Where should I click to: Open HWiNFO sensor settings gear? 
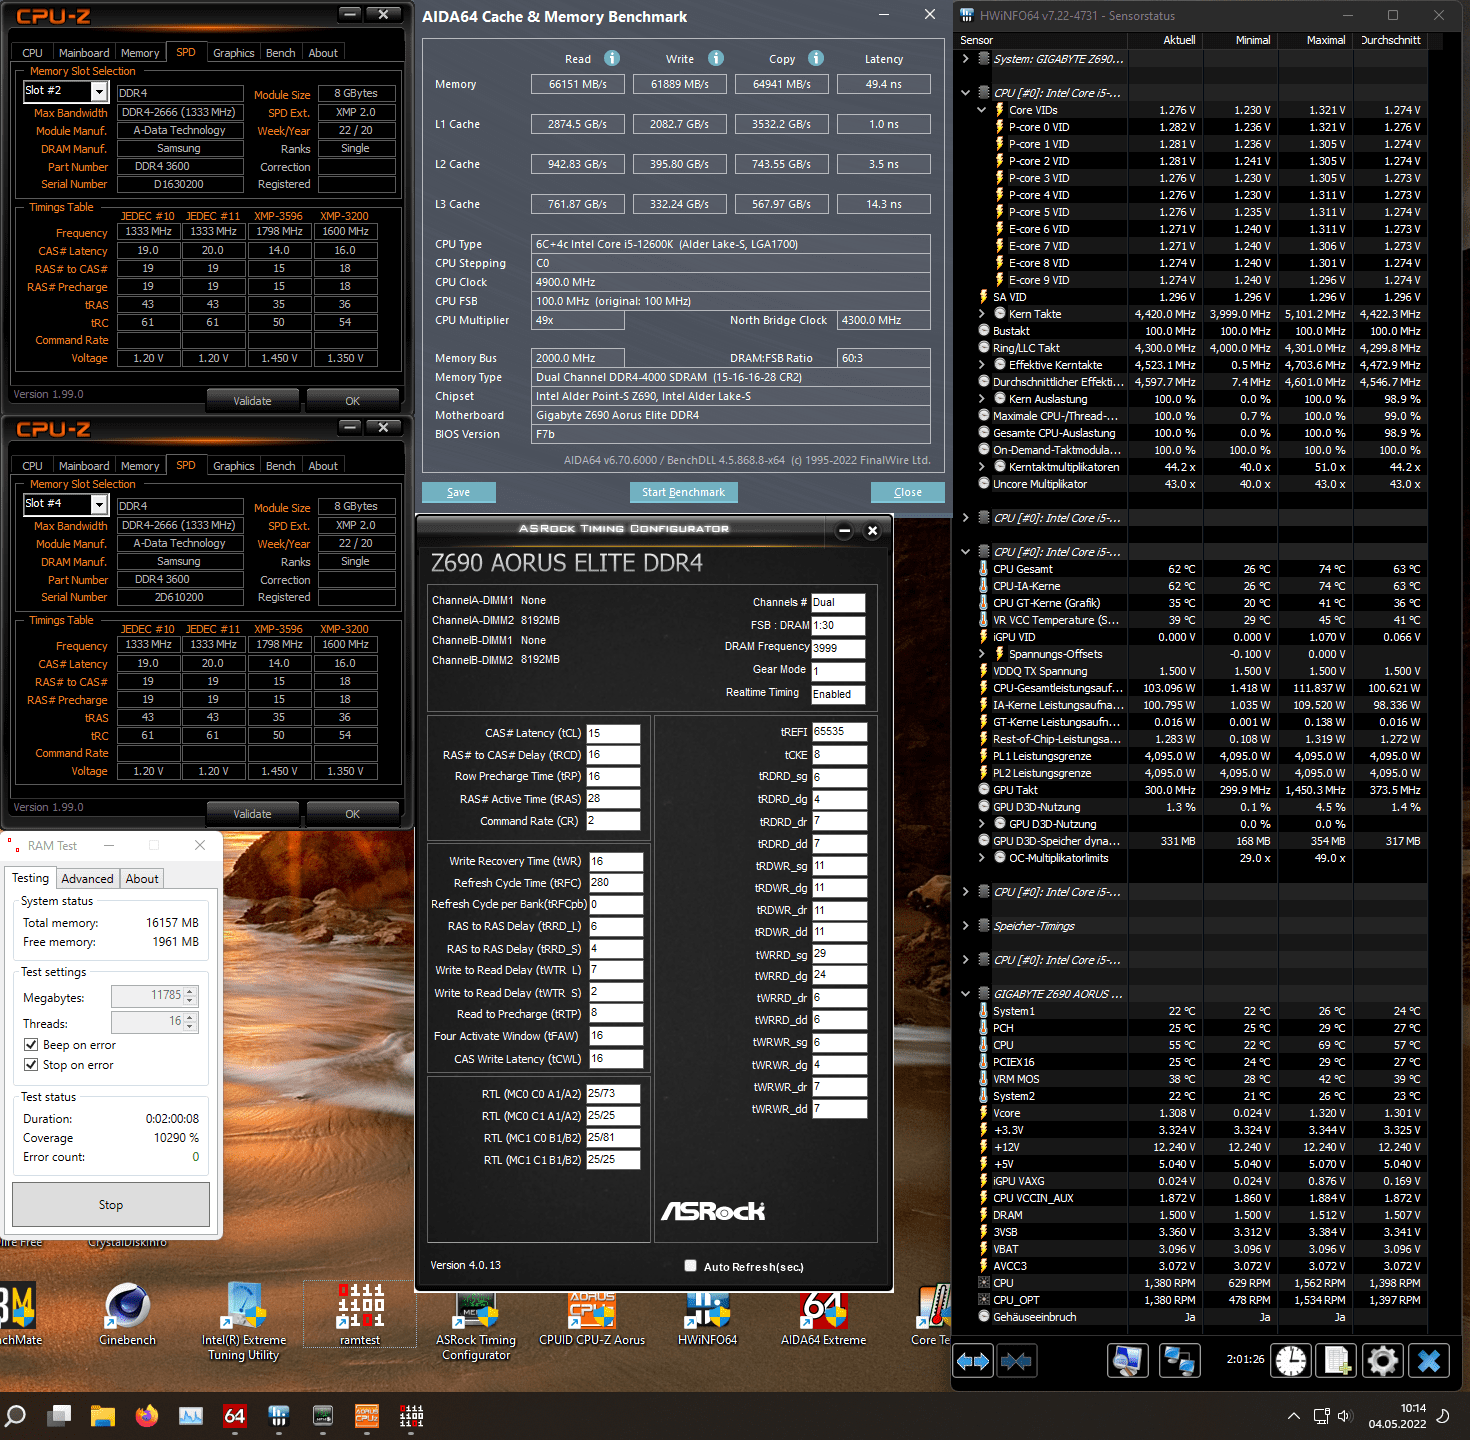[1383, 1361]
